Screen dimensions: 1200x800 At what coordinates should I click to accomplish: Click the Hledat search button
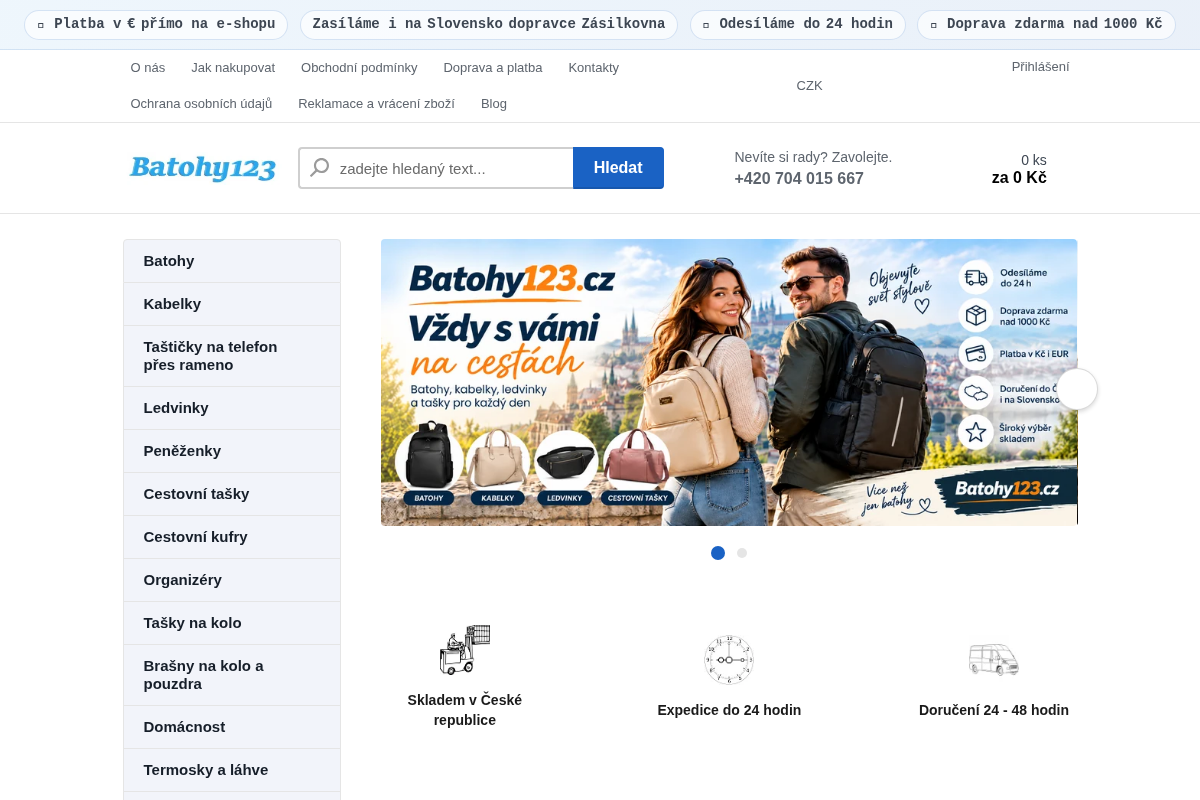point(618,168)
